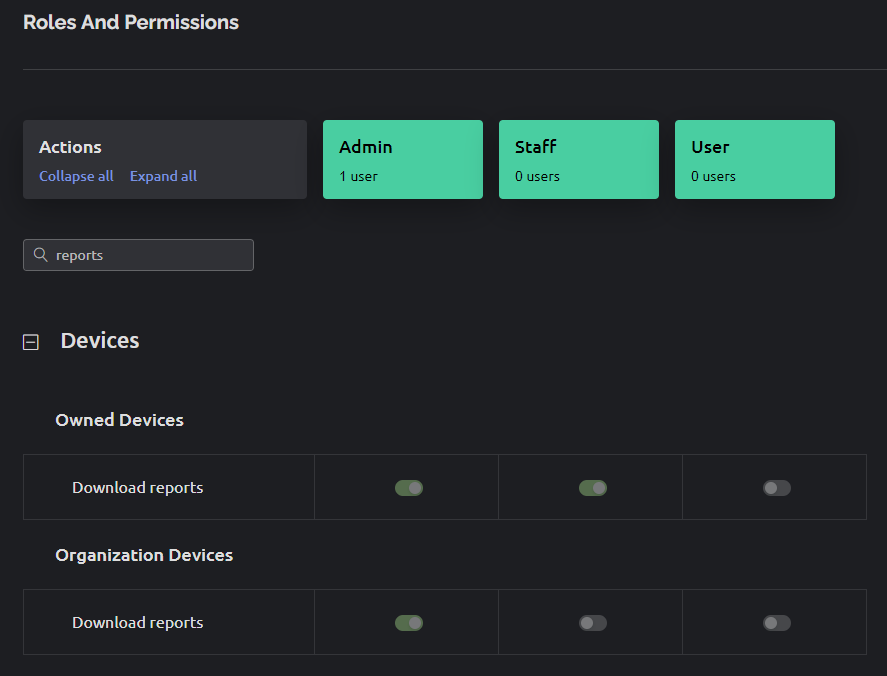Select the Staff role card
The image size is (887, 676).
(578, 160)
